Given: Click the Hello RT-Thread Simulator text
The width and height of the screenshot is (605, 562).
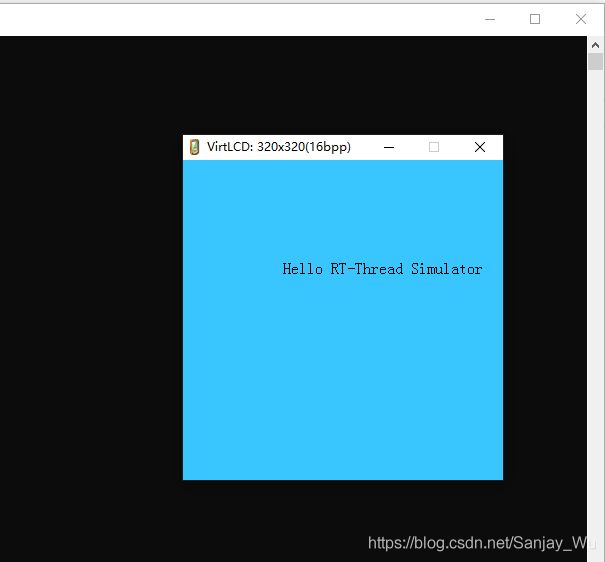Looking at the screenshot, I should click(x=382, y=269).
